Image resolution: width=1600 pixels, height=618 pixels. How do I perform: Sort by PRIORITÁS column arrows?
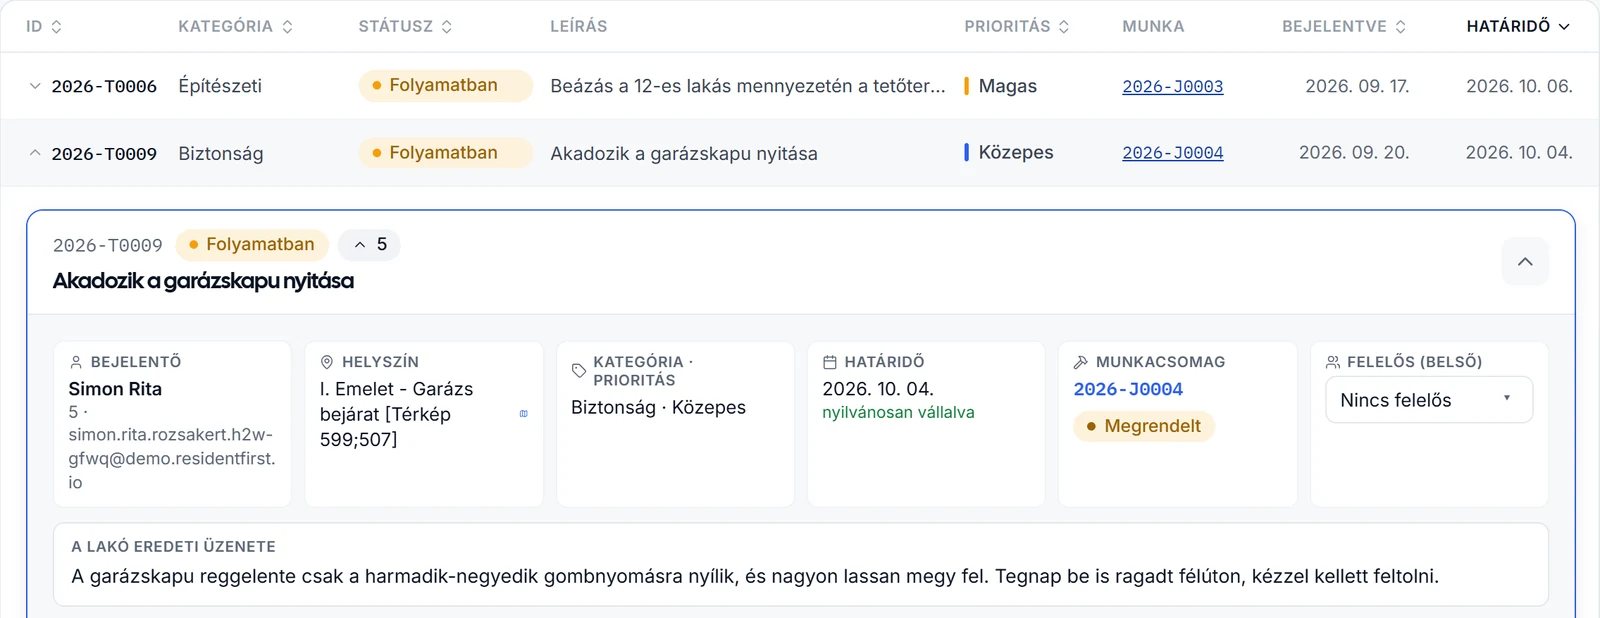(1064, 27)
